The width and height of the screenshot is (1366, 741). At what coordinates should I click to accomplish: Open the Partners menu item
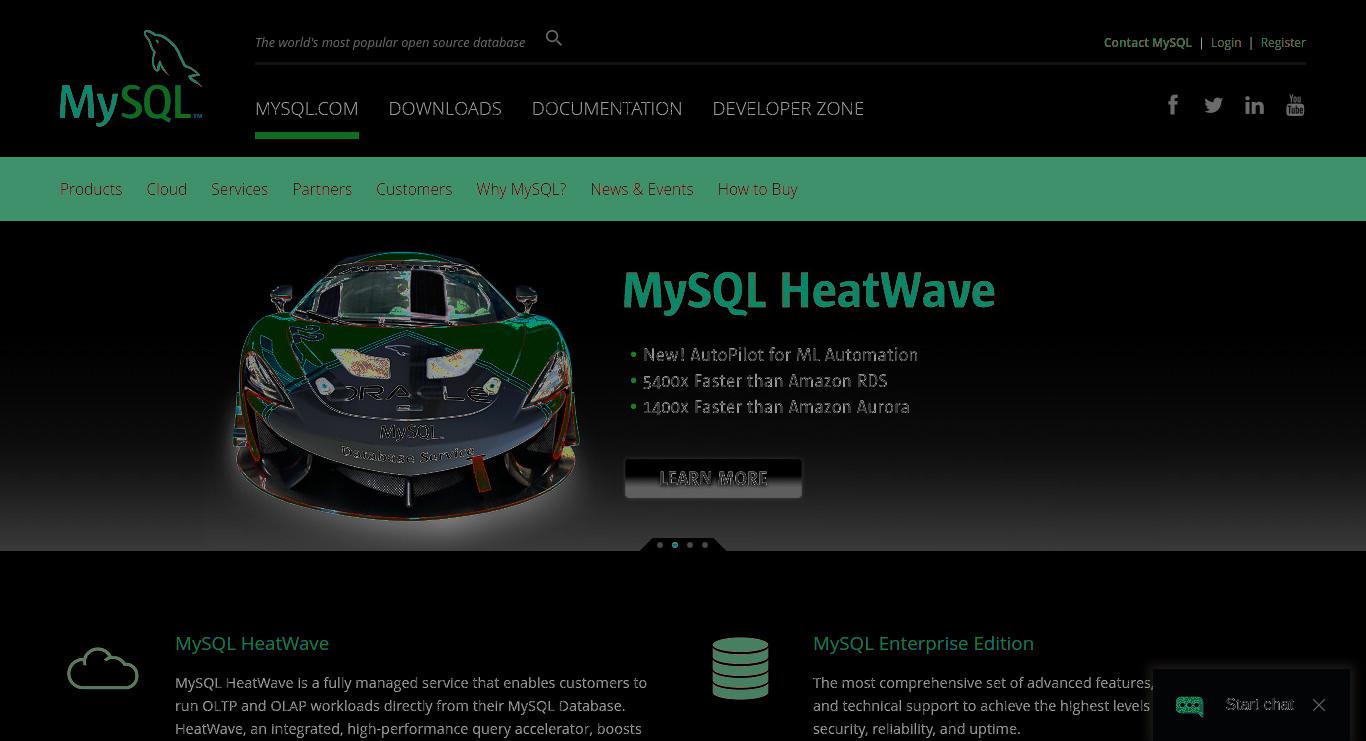(x=322, y=189)
